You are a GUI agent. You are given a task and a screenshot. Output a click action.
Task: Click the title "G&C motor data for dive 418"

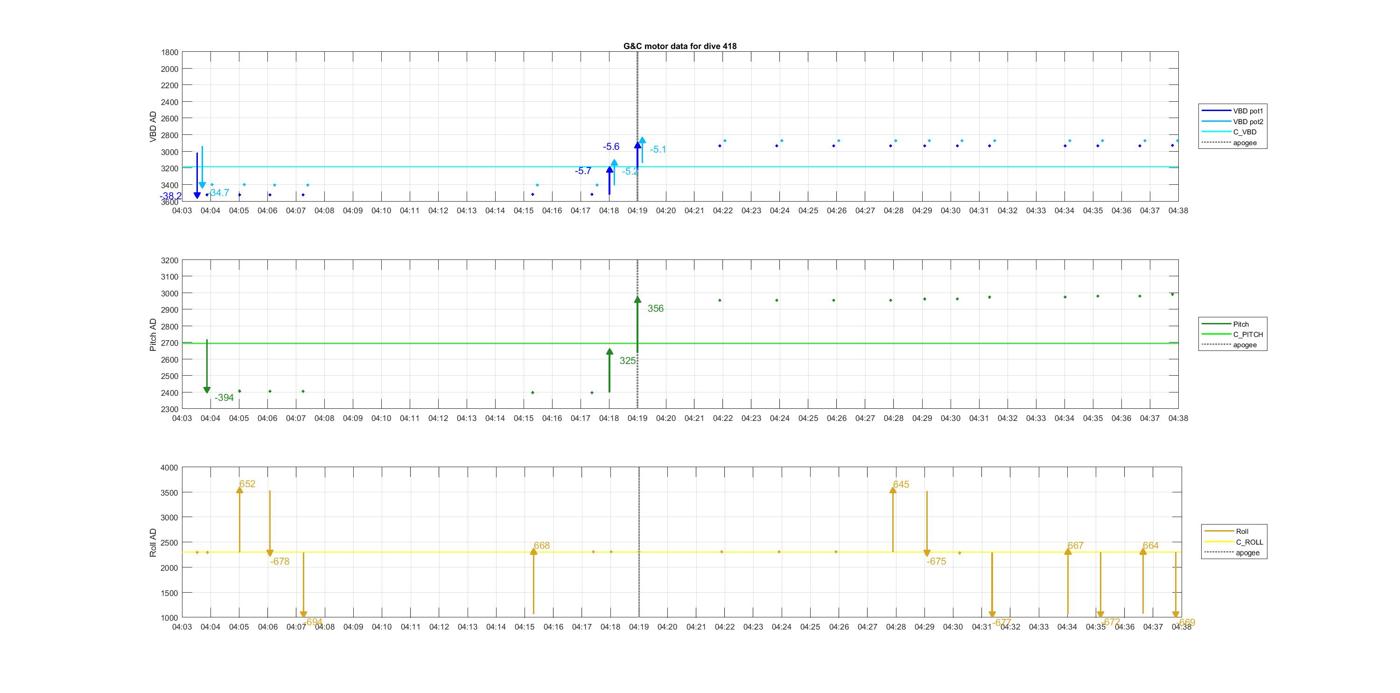point(679,46)
